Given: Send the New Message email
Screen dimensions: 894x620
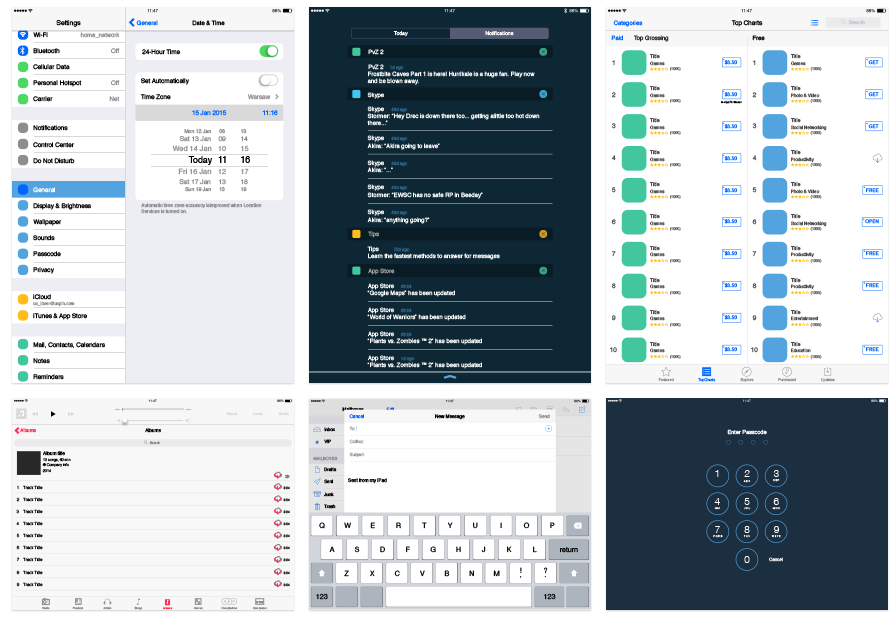Looking at the screenshot, I should 544,416.
